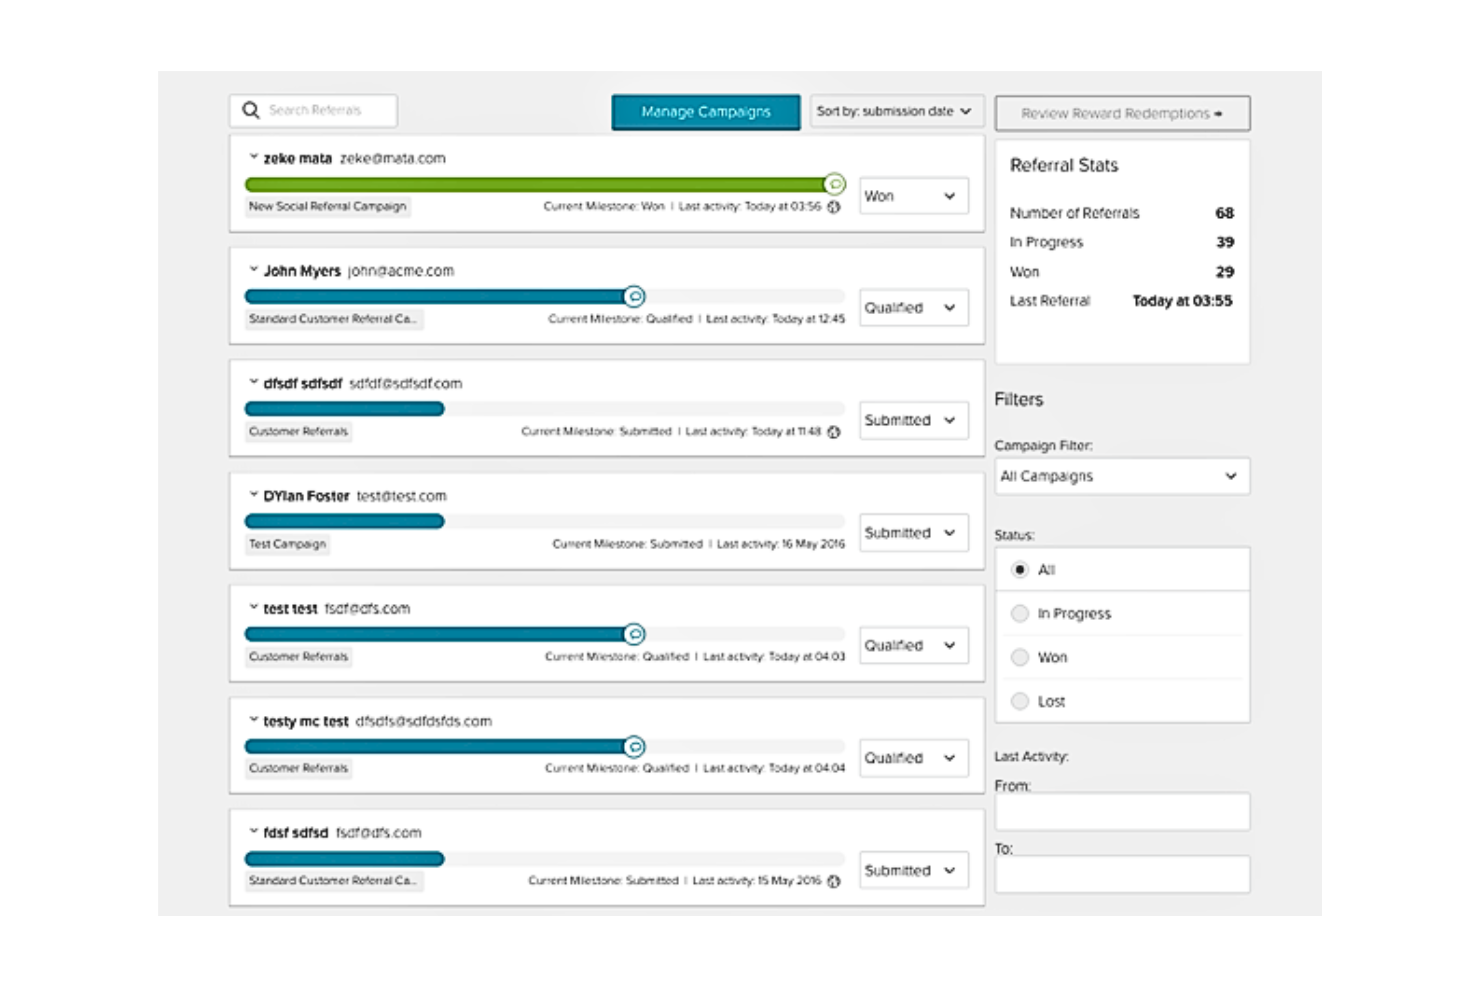Screen dimensions: 1480x987
Task: Click milestone marker on testy mc test bar
Action: pos(634,747)
